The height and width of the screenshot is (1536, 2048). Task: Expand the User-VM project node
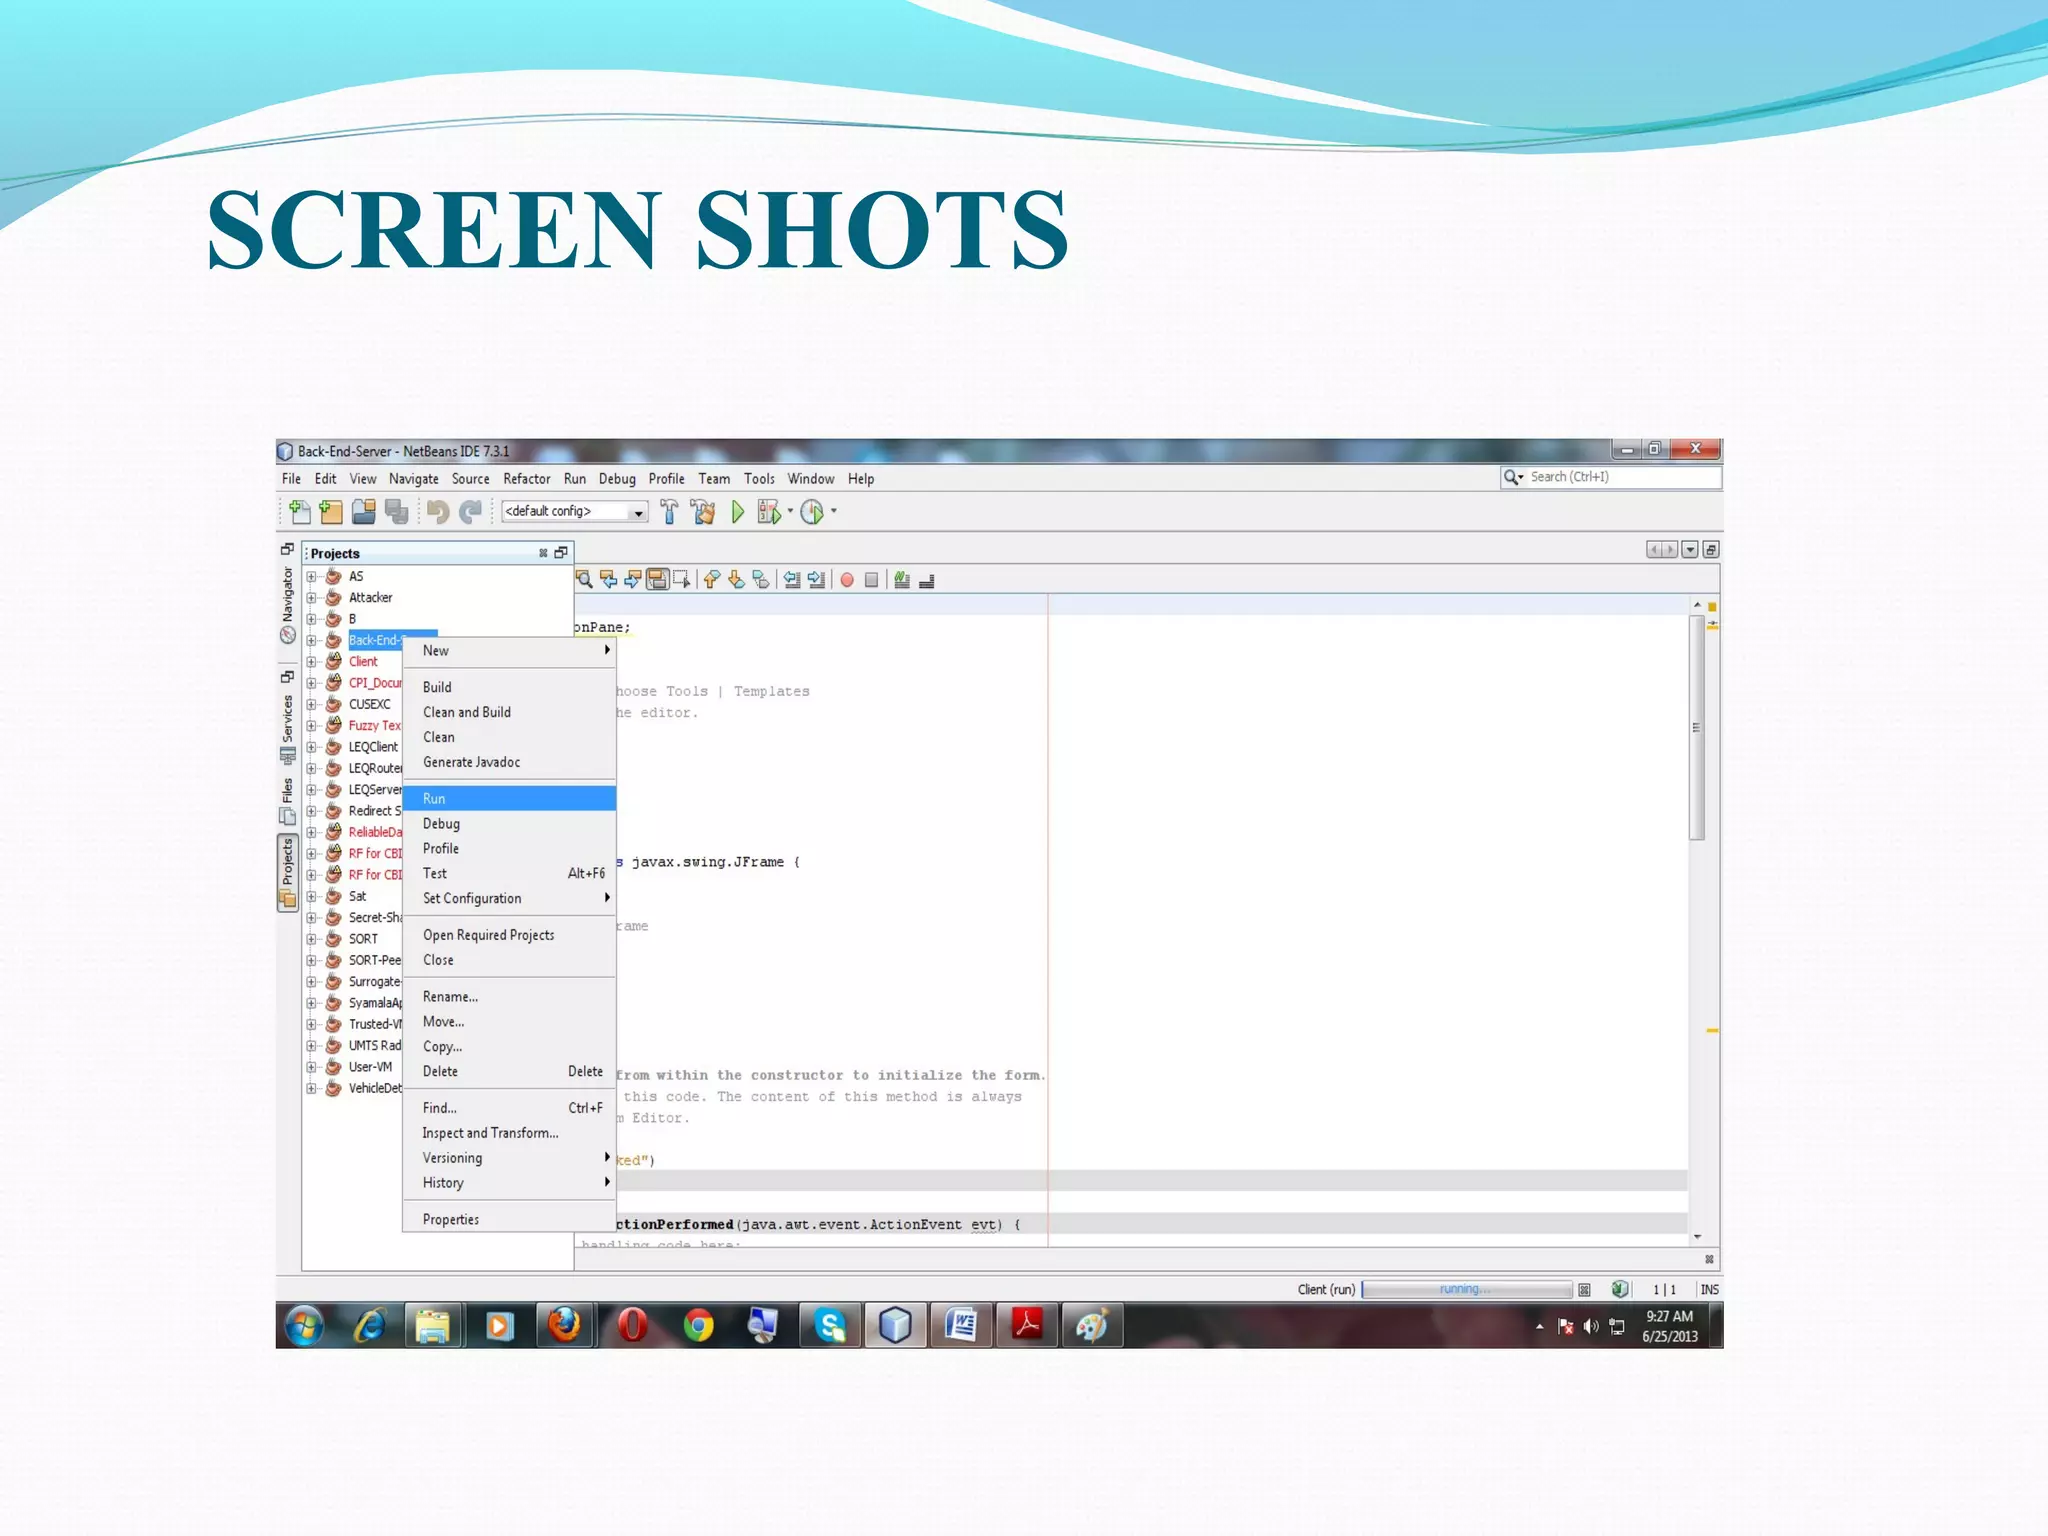(x=311, y=1067)
